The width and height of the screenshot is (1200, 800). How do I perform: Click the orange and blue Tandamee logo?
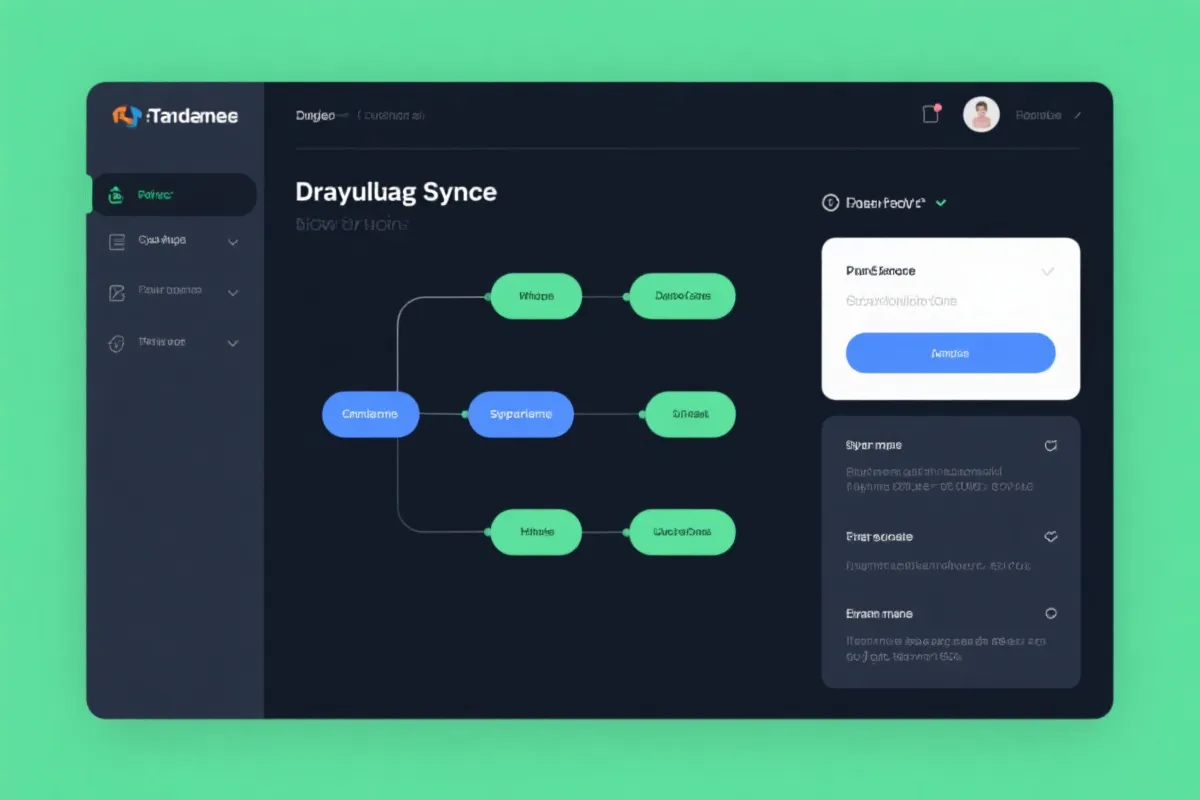pos(127,116)
